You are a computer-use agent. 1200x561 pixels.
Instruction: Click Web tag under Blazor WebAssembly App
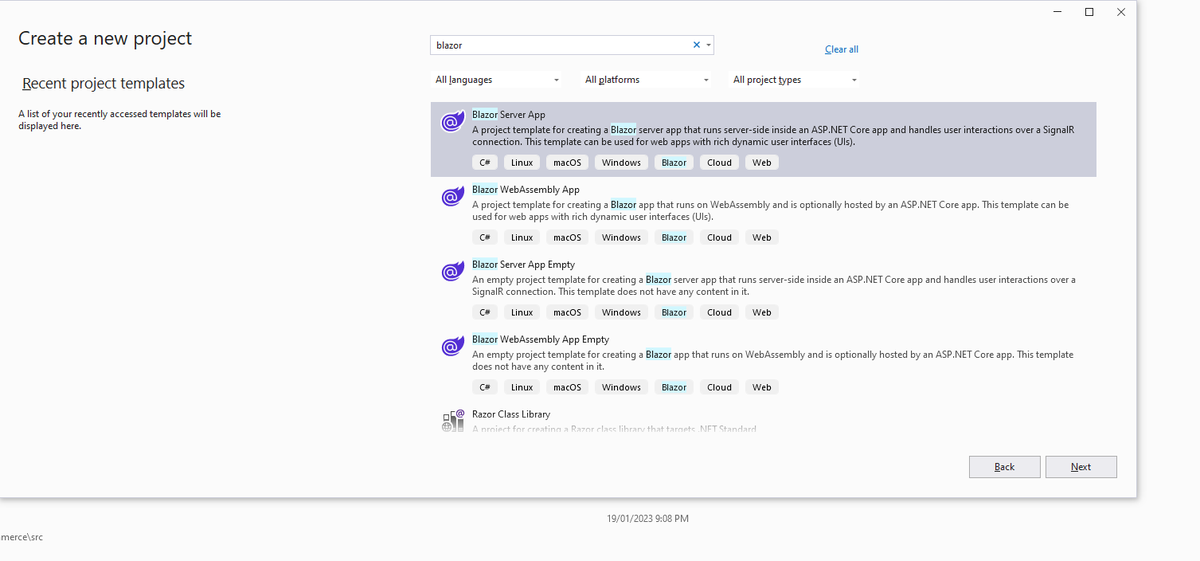[762, 237]
